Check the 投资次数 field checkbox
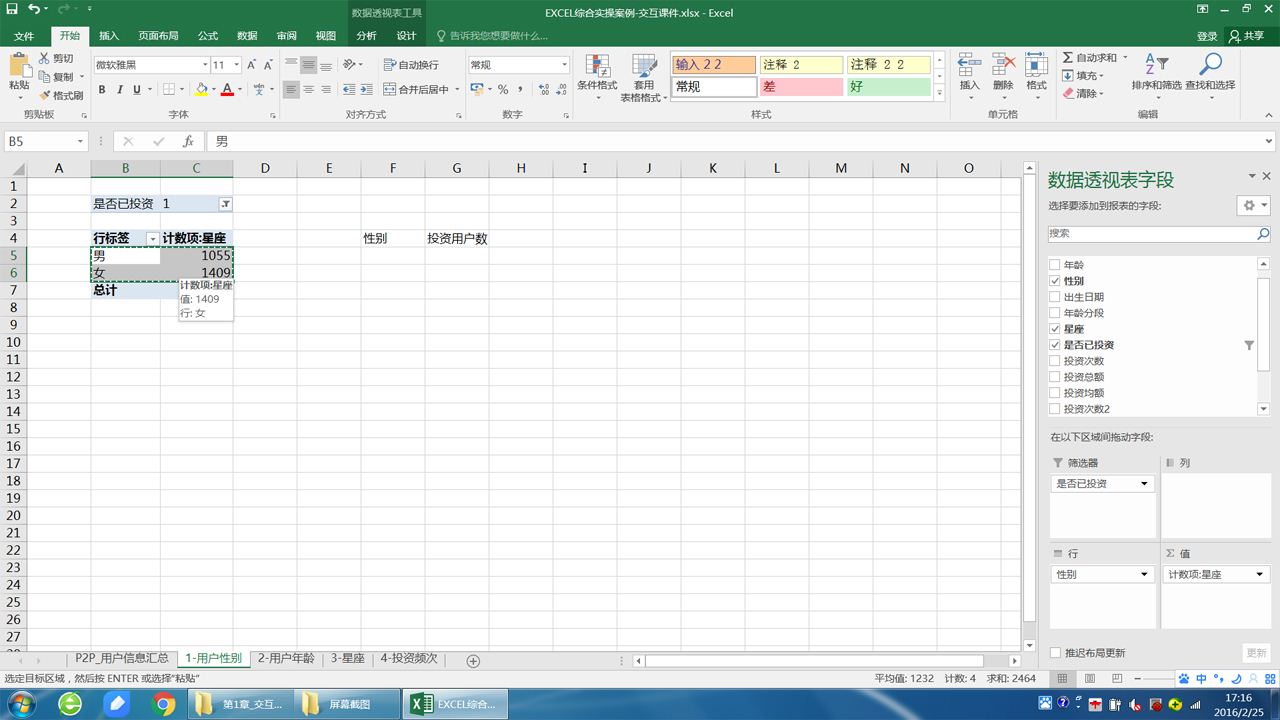 [x=1054, y=361]
